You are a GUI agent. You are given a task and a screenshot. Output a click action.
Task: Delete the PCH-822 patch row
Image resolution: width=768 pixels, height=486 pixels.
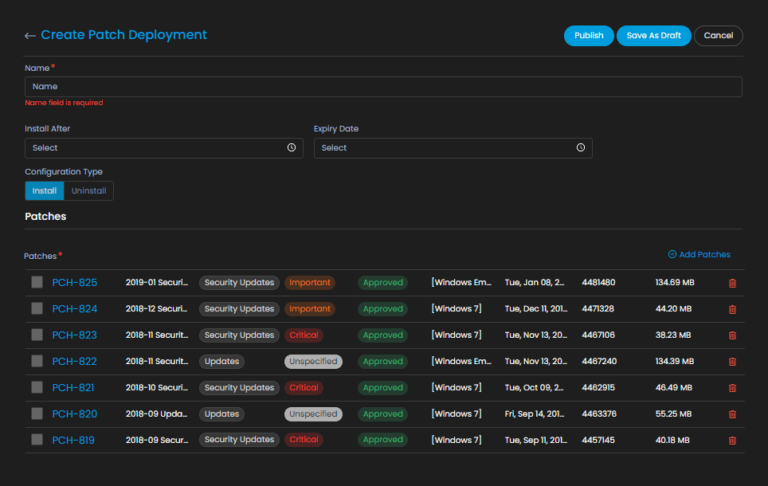732,361
